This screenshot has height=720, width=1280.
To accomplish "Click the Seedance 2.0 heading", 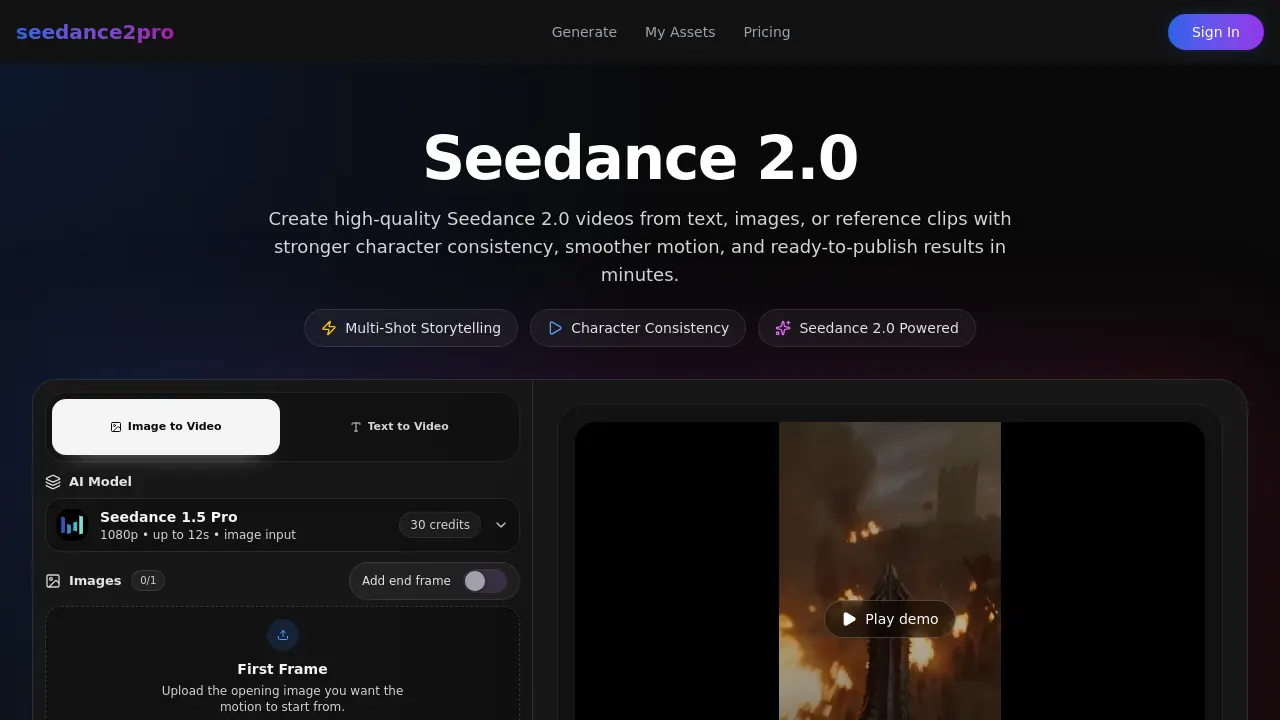I will point(640,158).
